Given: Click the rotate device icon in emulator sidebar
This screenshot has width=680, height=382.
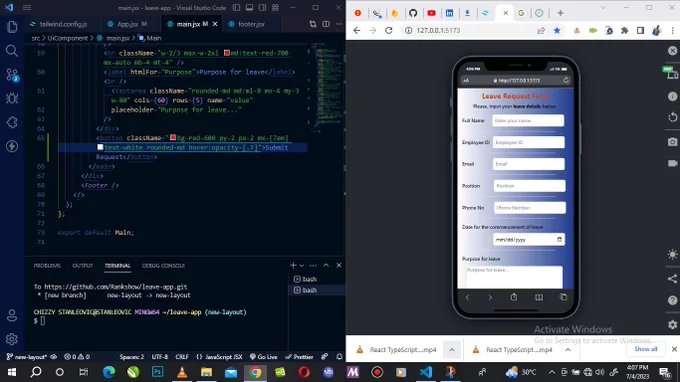Looking at the screenshot, I should click(x=672, y=118).
